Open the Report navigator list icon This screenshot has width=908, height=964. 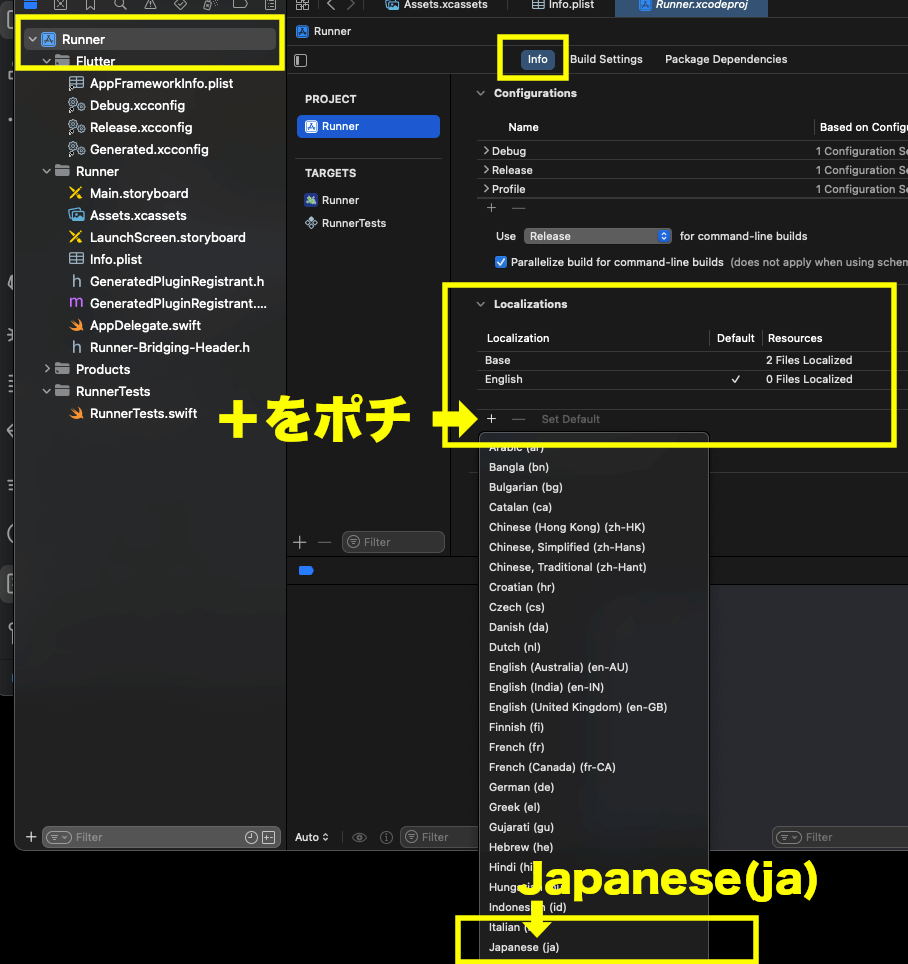(x=270, y=5)
